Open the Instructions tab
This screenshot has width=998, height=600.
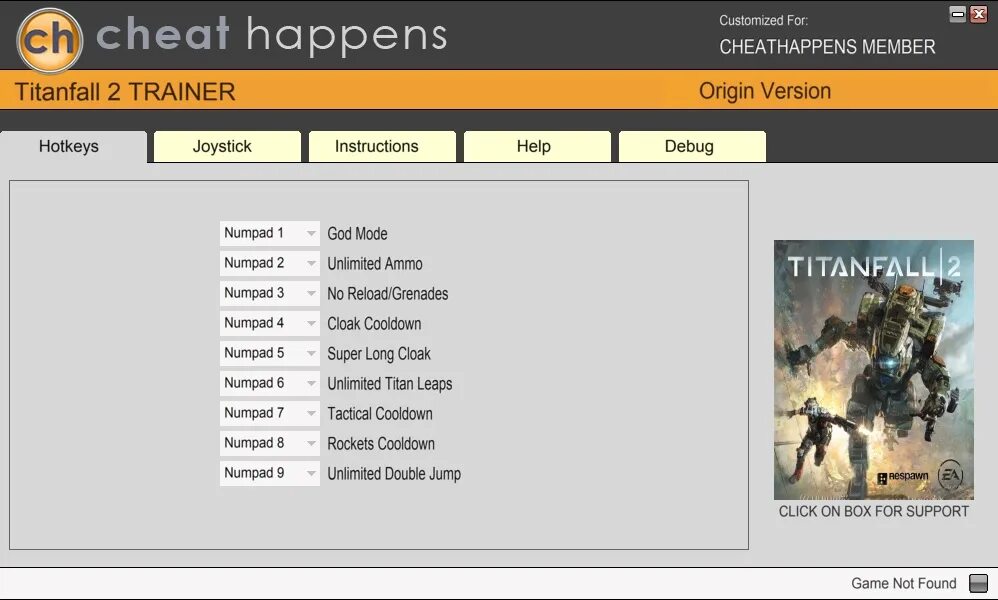(382, 147)
